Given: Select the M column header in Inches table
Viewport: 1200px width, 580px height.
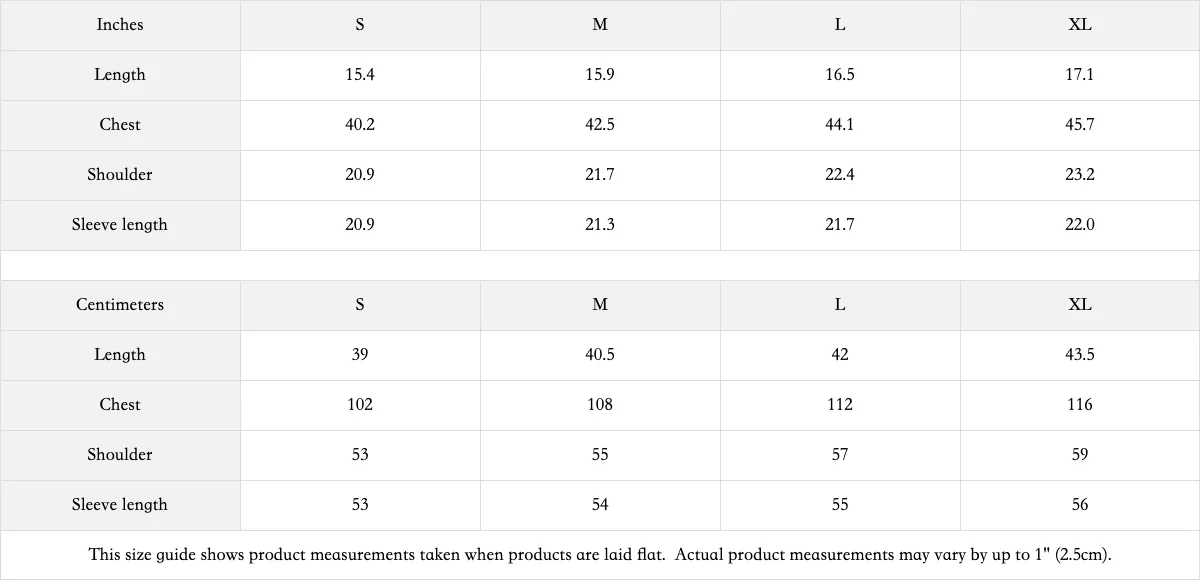Looking at the screenshot, I should pos(600,25).
